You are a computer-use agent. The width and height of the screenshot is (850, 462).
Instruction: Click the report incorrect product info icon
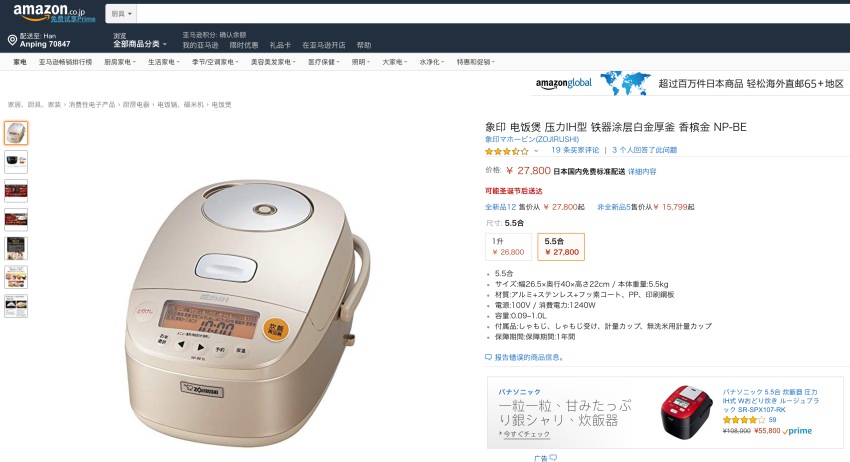[488, 357]
